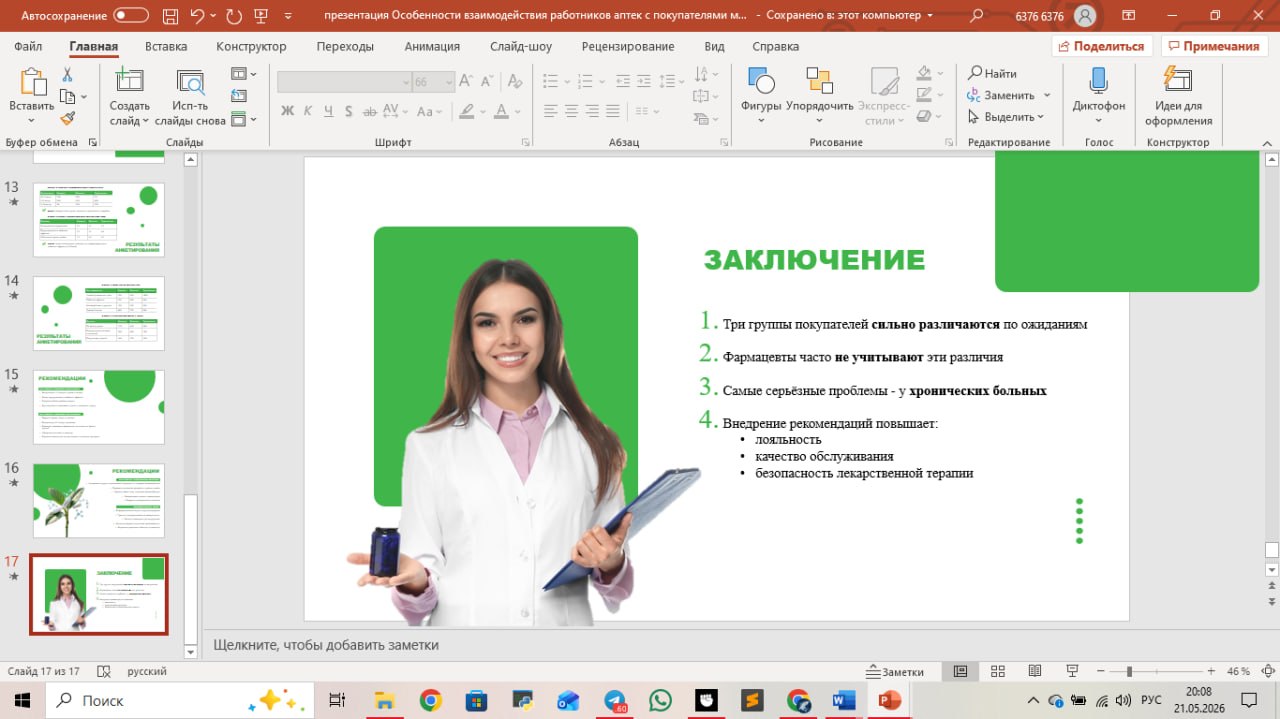The width and height of the screenshot is (1280, 719).
Task: Open the font color dropdown arrow
Action: pos(517,111)
